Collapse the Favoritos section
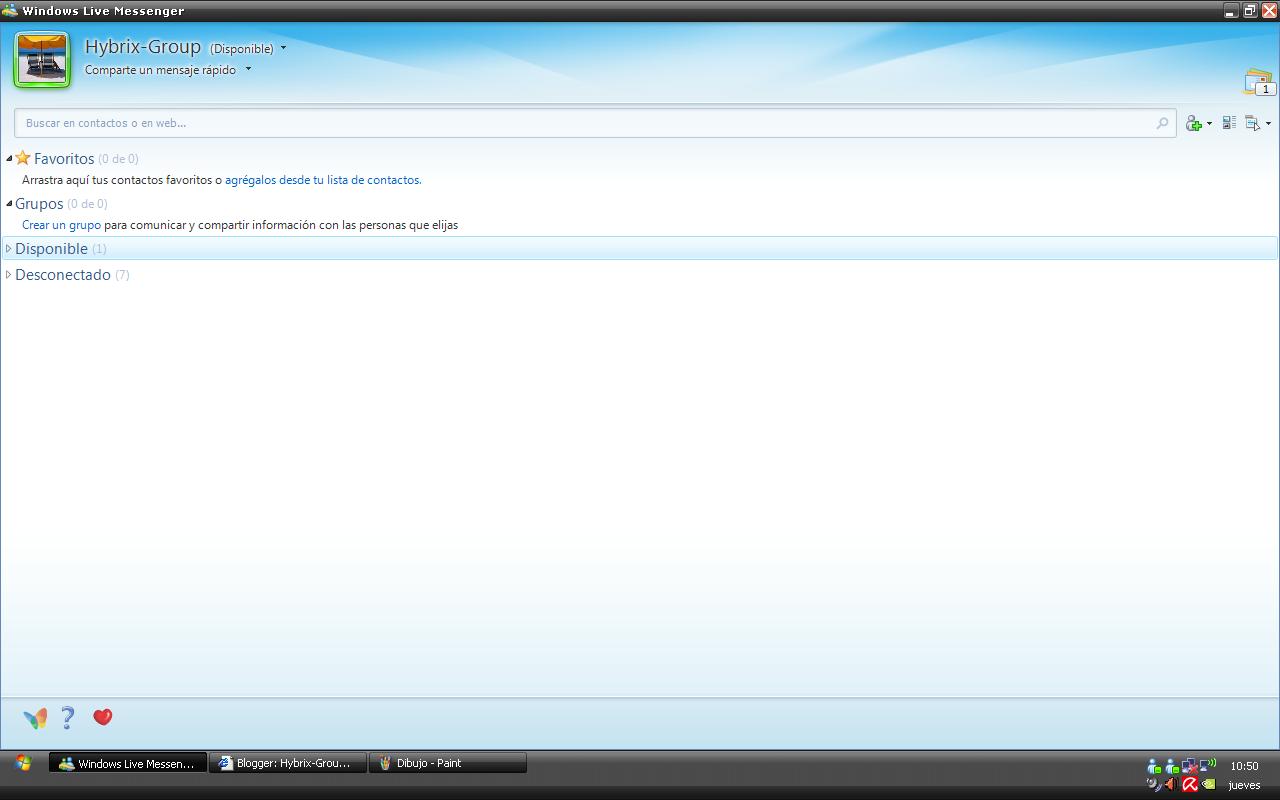 tap(9, 159)
